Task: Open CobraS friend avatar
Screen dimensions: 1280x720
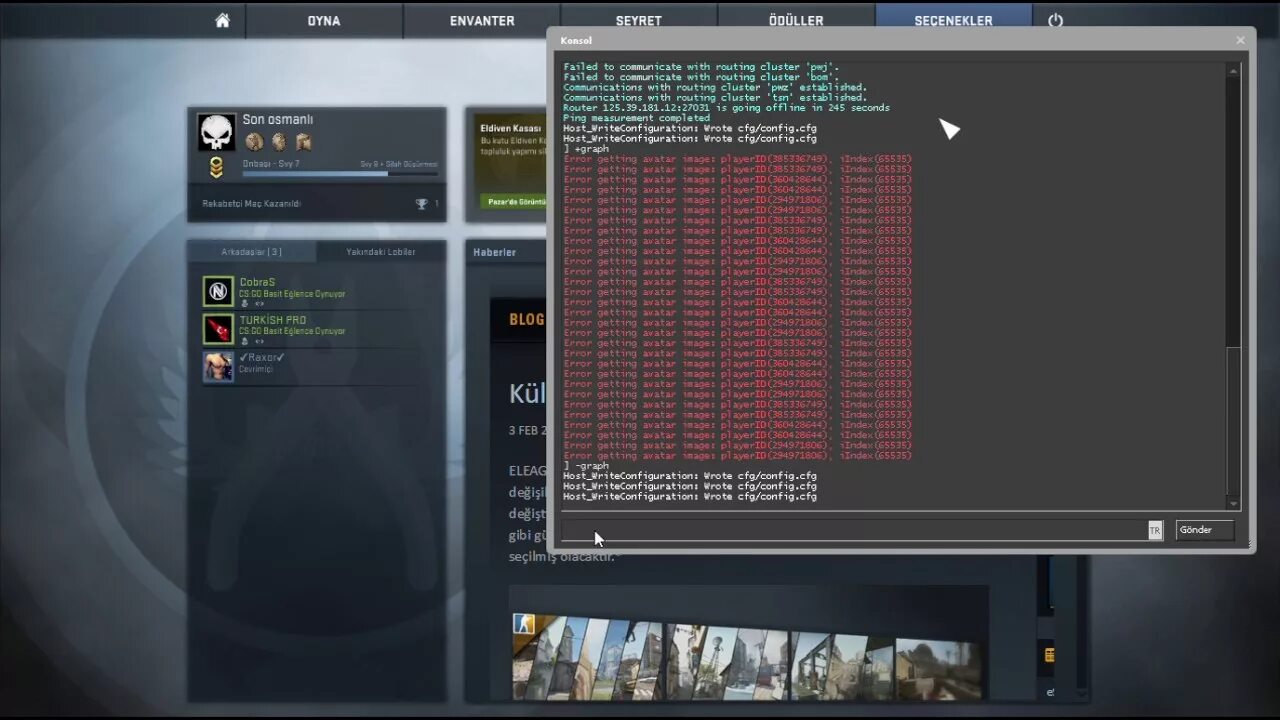Action: click(218, 291)
